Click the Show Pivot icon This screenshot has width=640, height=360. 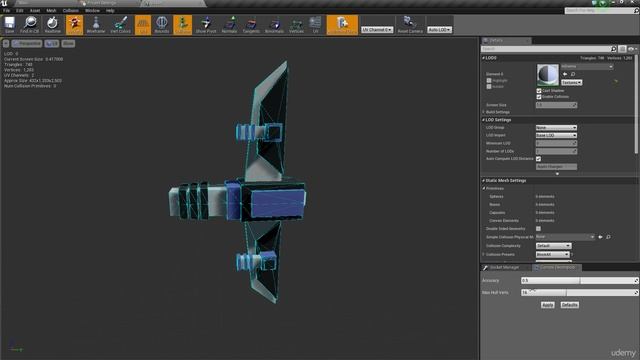pos(206,24)
